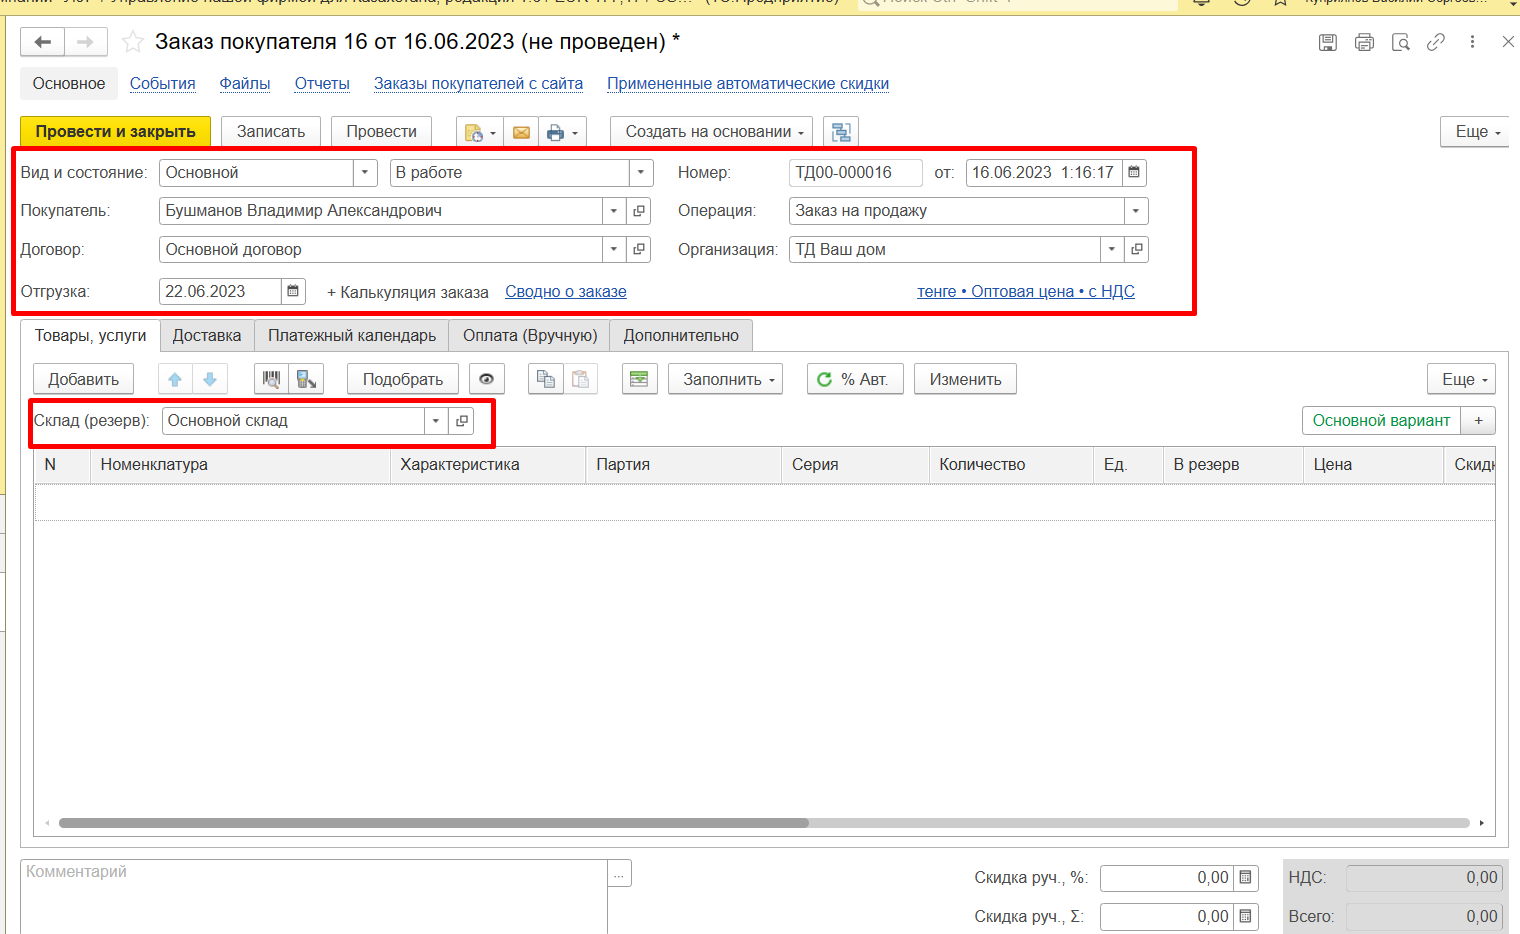This screenshot has width=1520, height=934.
Task: Open the Сводно о заказе link
Action: point(566,291)
